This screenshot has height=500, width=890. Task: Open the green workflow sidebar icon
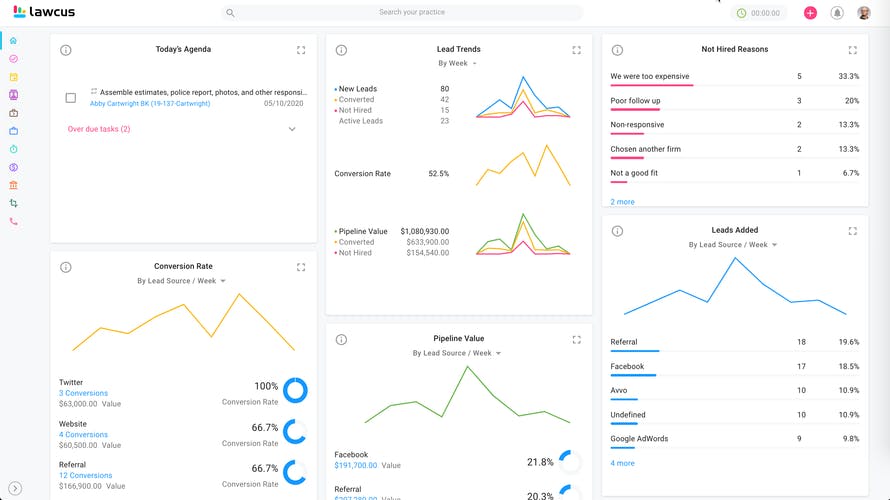pos(13,203)
